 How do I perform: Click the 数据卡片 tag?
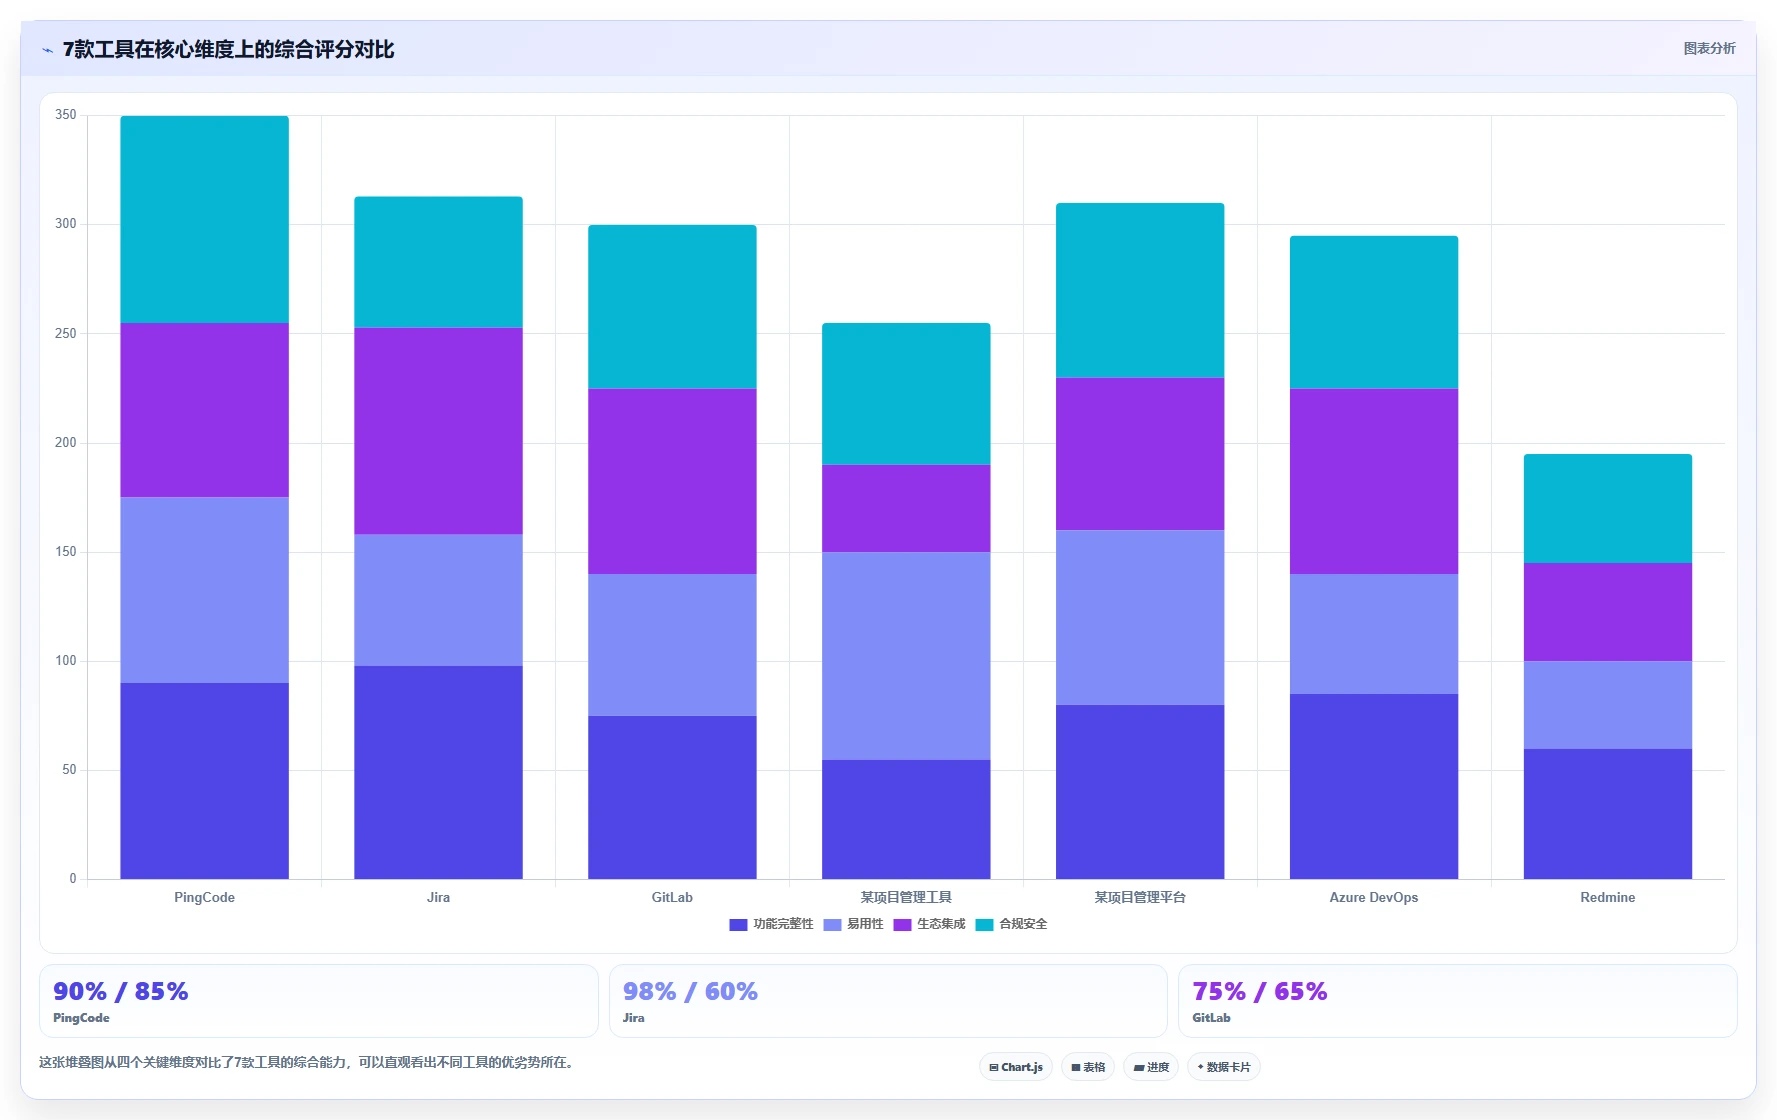click(1224, 1067)
